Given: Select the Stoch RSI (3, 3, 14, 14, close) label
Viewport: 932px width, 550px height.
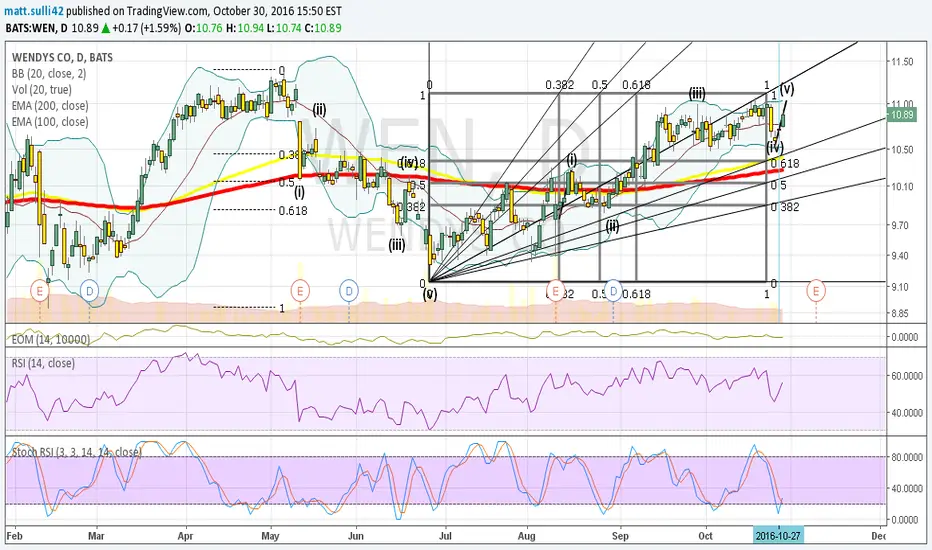Looking at the screenshot, I should (x=77, y=452).
